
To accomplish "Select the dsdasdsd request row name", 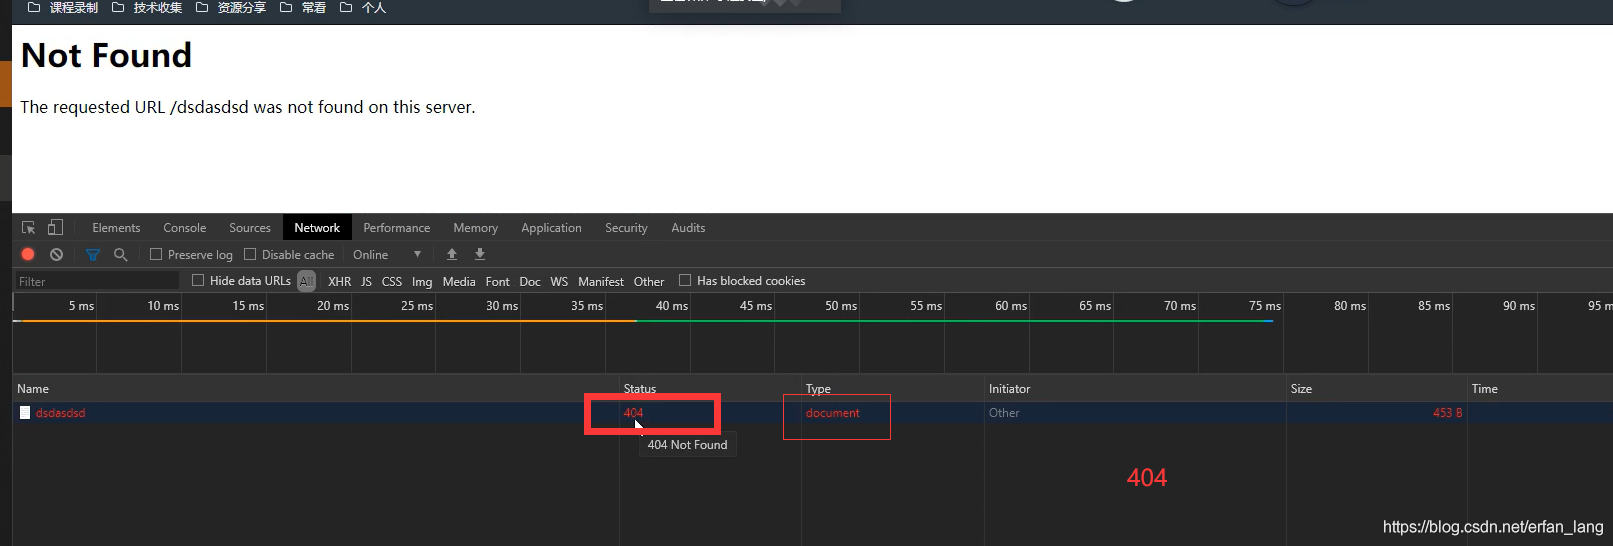I will click(x=61, y=413).
